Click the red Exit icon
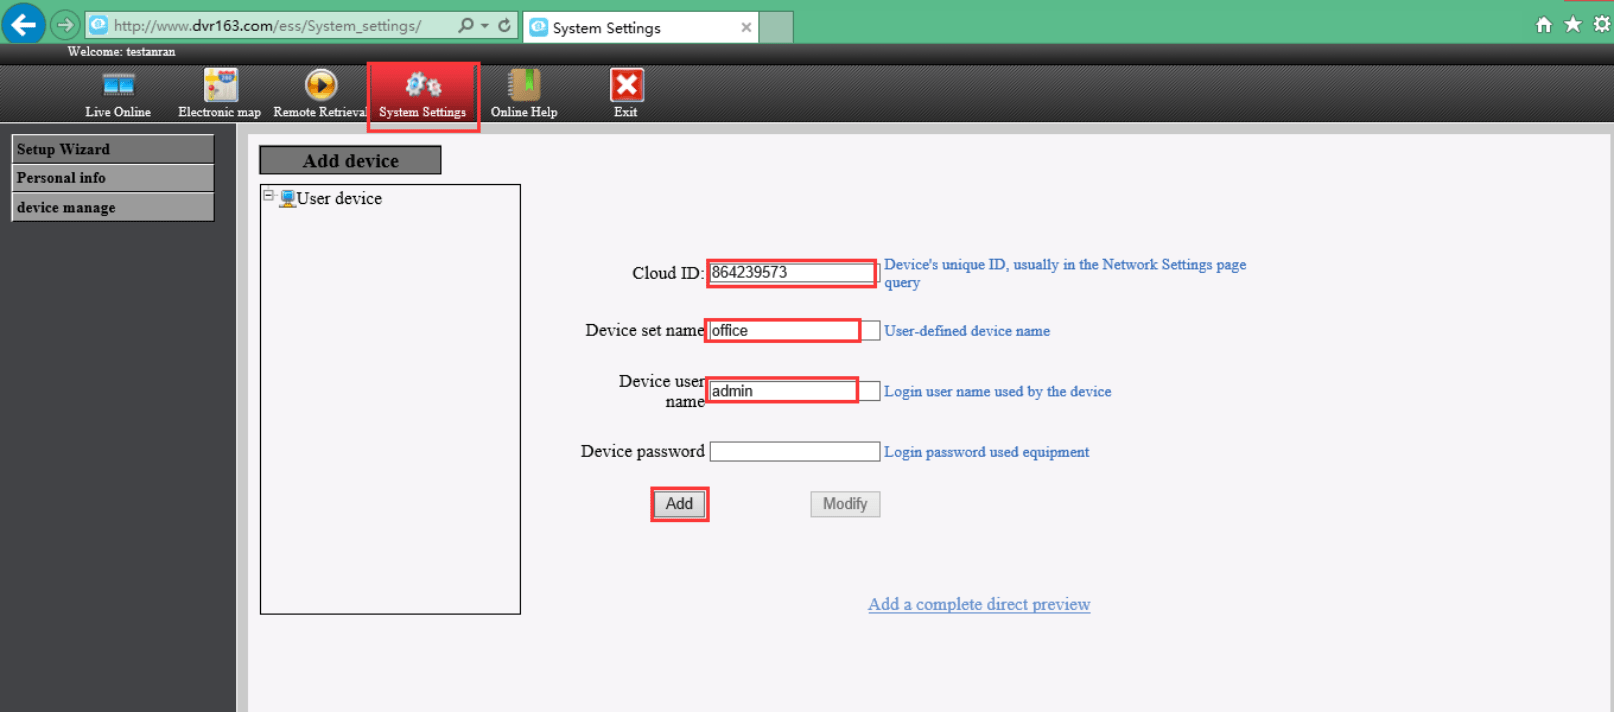Viewport: 1614px width, 712px height. point(626,86)
